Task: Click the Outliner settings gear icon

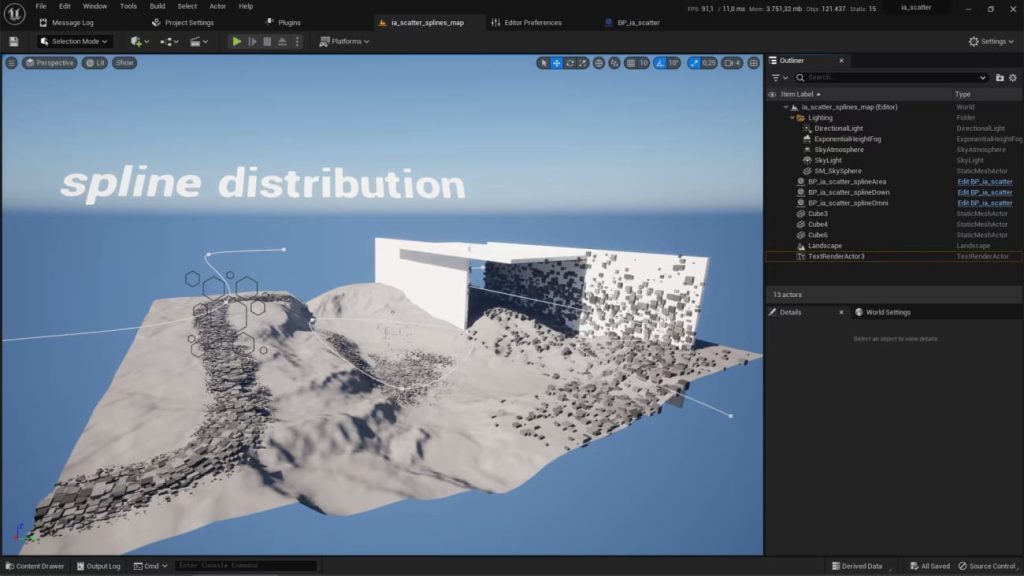Action: click(x=1012, y=77)
